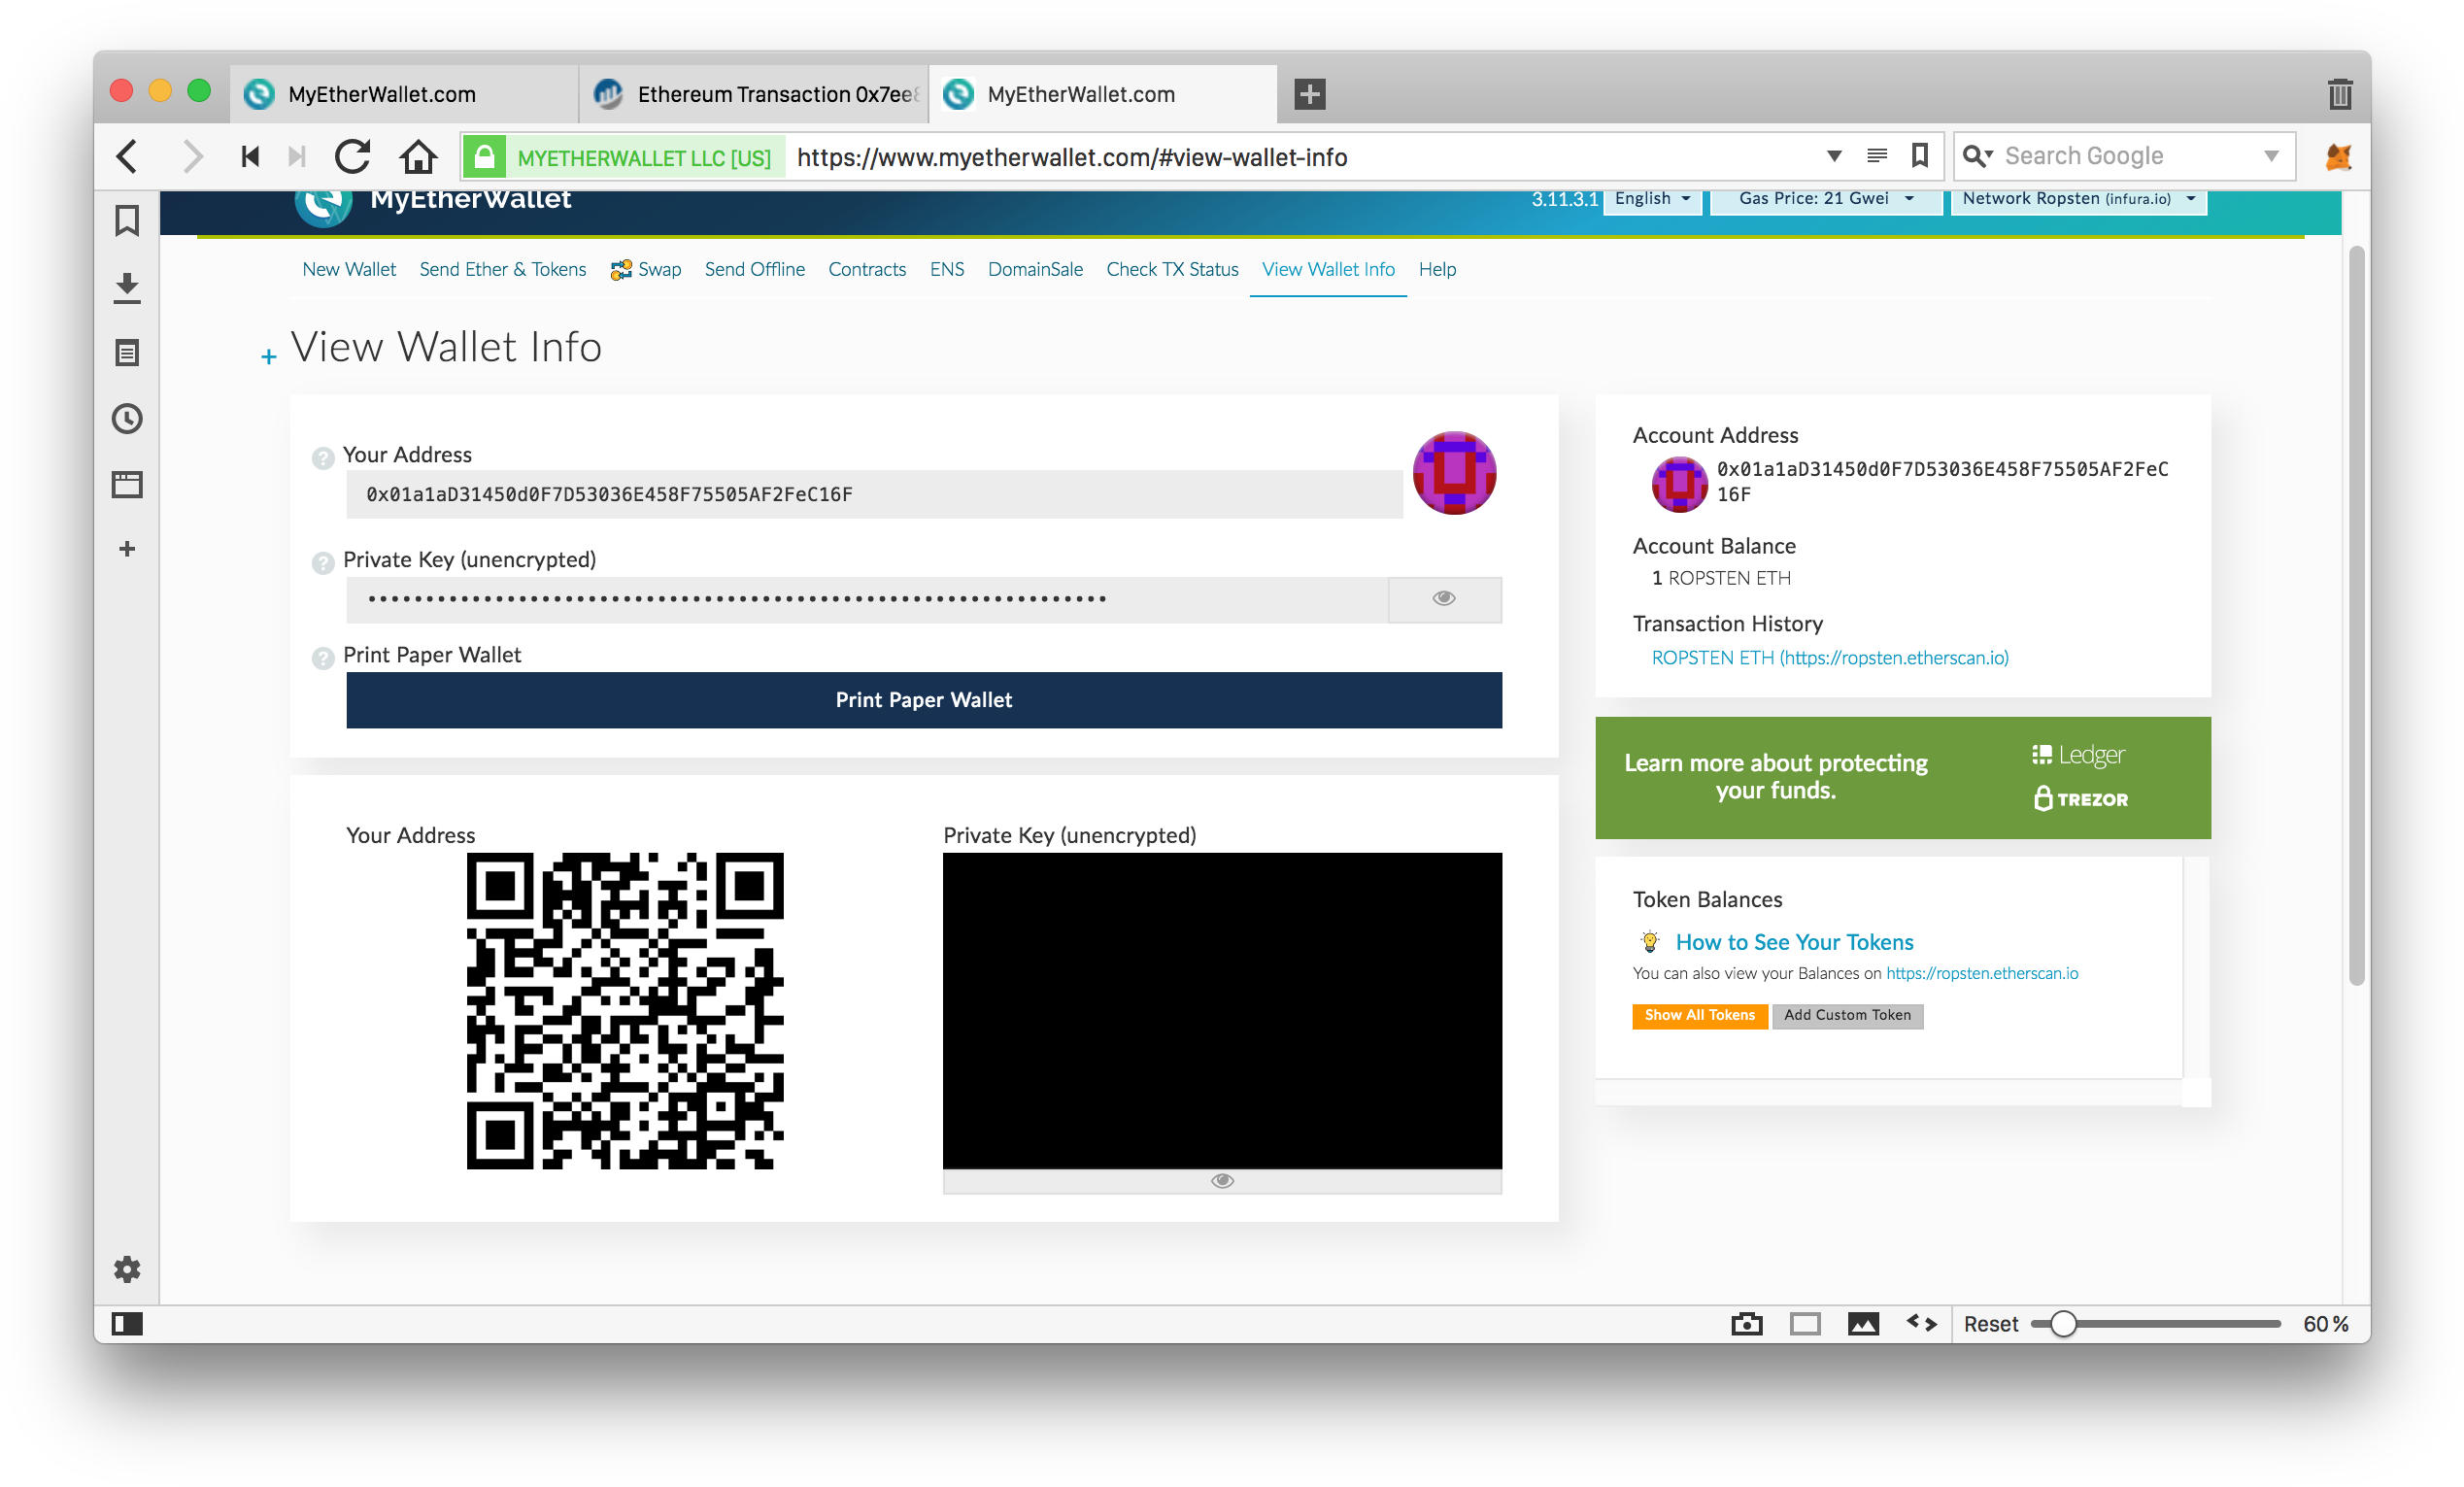Viewport: 2464px width, 1487px height.
Task: Expand the Gas Price 21 Gwei dropdown
Action: tap(1825, 199)
